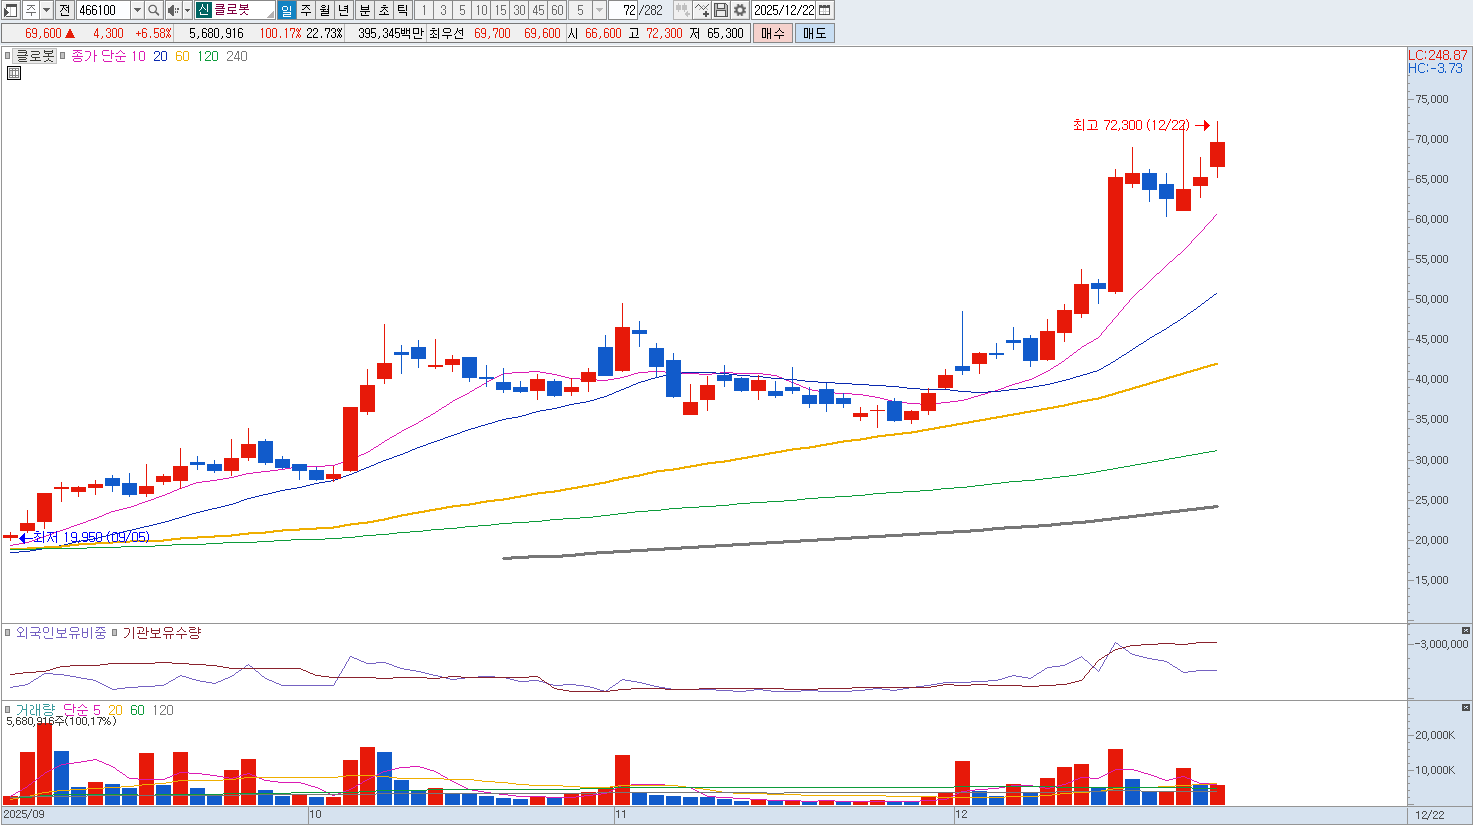This screenshot has height=825, width=1473.
Task: Open chart settings gear icon
Action: [740, 10]
